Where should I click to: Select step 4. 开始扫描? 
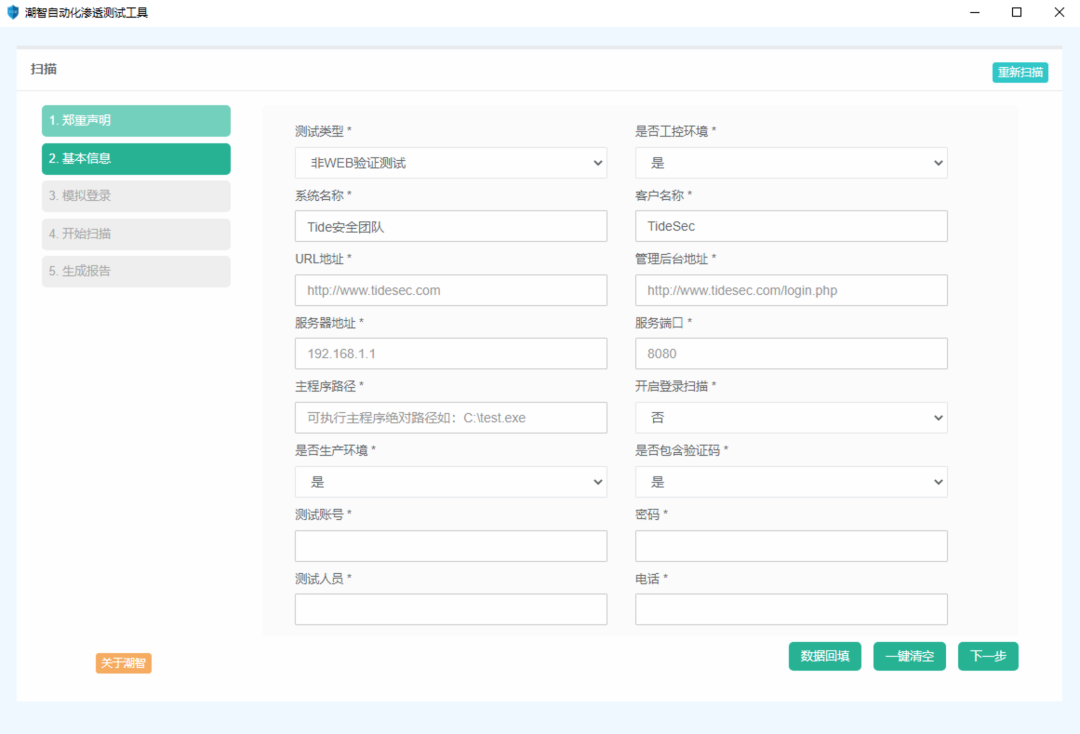pos(136,234)
